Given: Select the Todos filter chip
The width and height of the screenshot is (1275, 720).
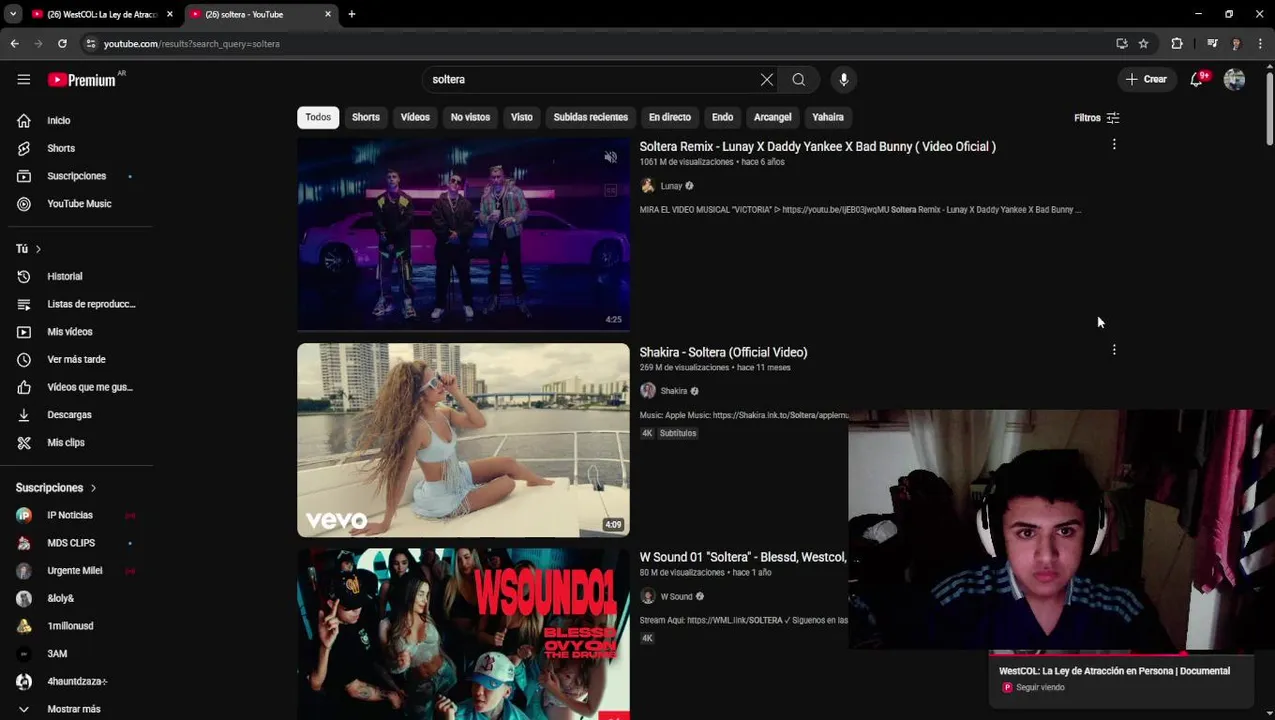Looking at the screenshot, I should (x=318, y=118).
